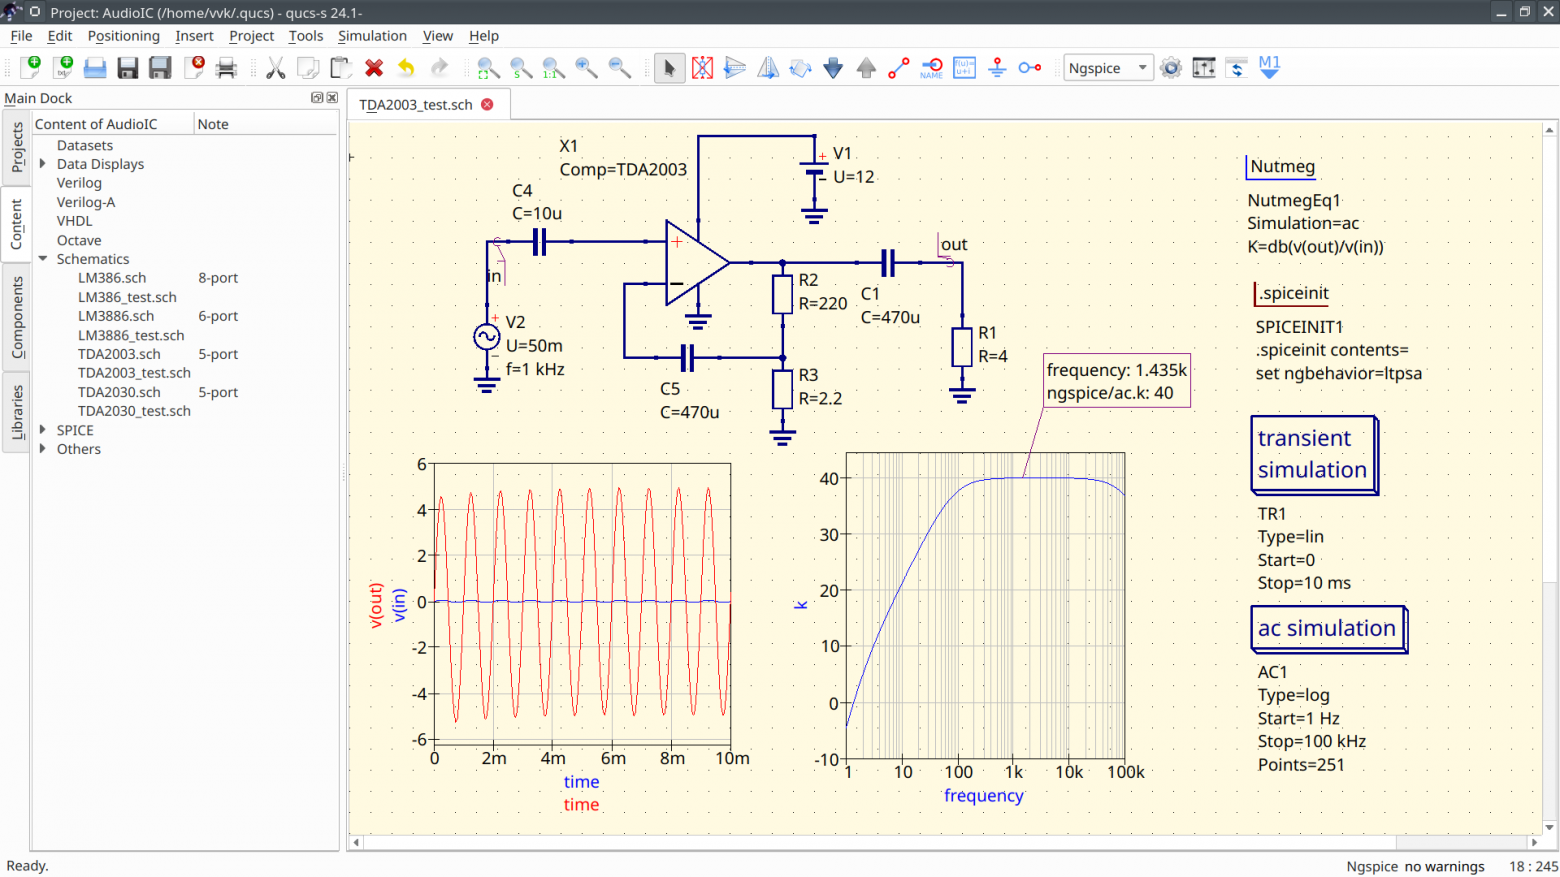
Task: Zoom to fit all content
Action: 488,68
